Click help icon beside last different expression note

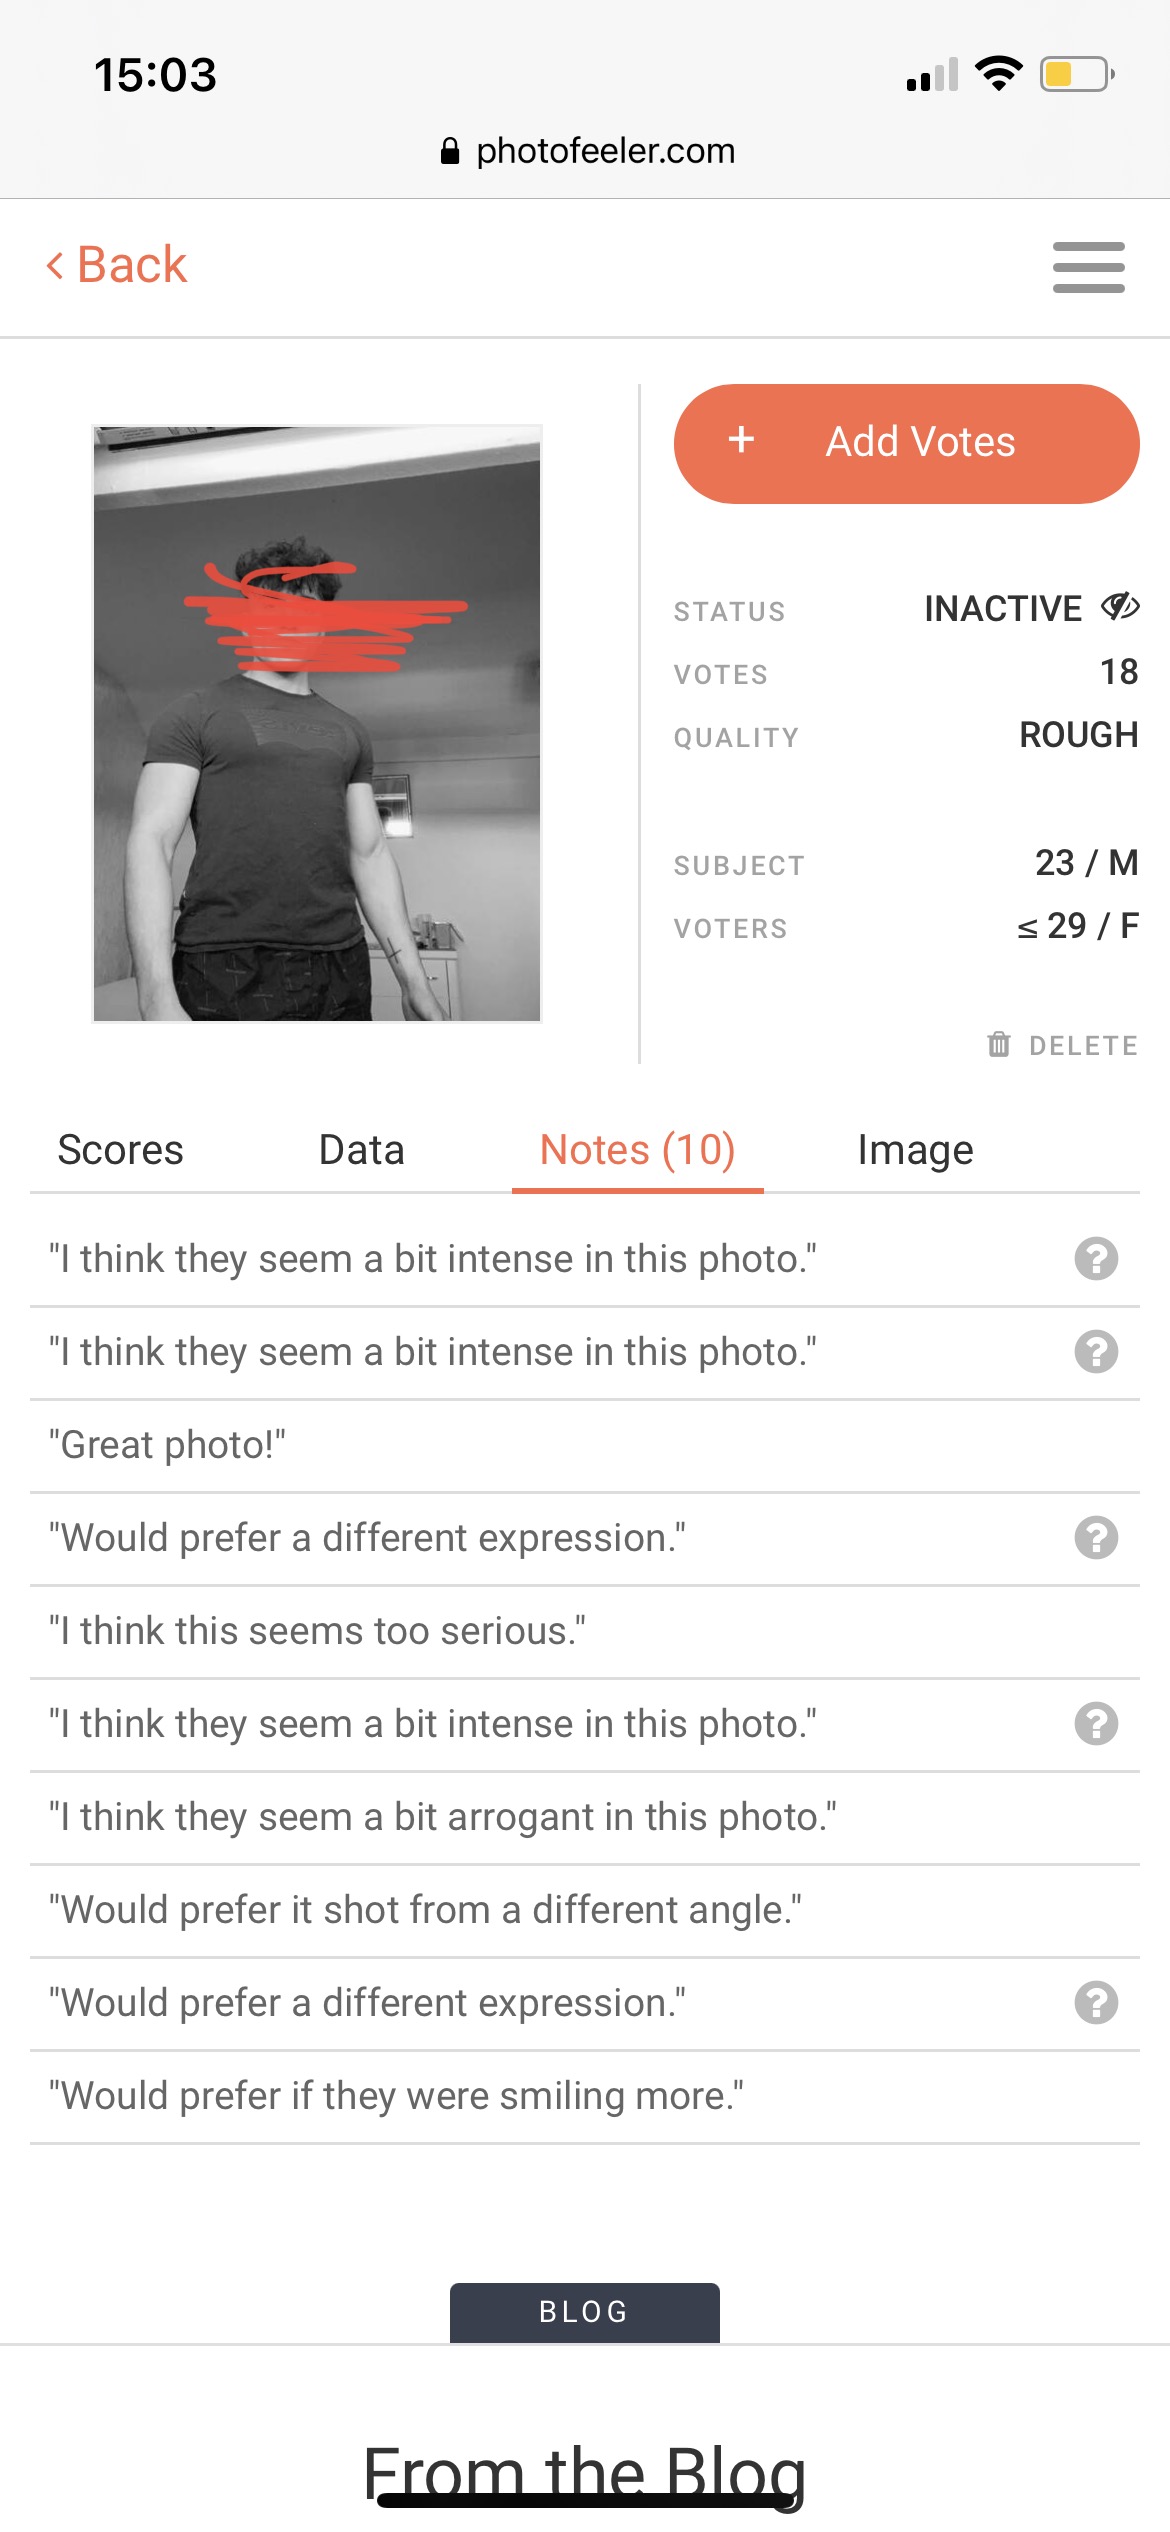pyautogui.click(x=1096, y=2002)
